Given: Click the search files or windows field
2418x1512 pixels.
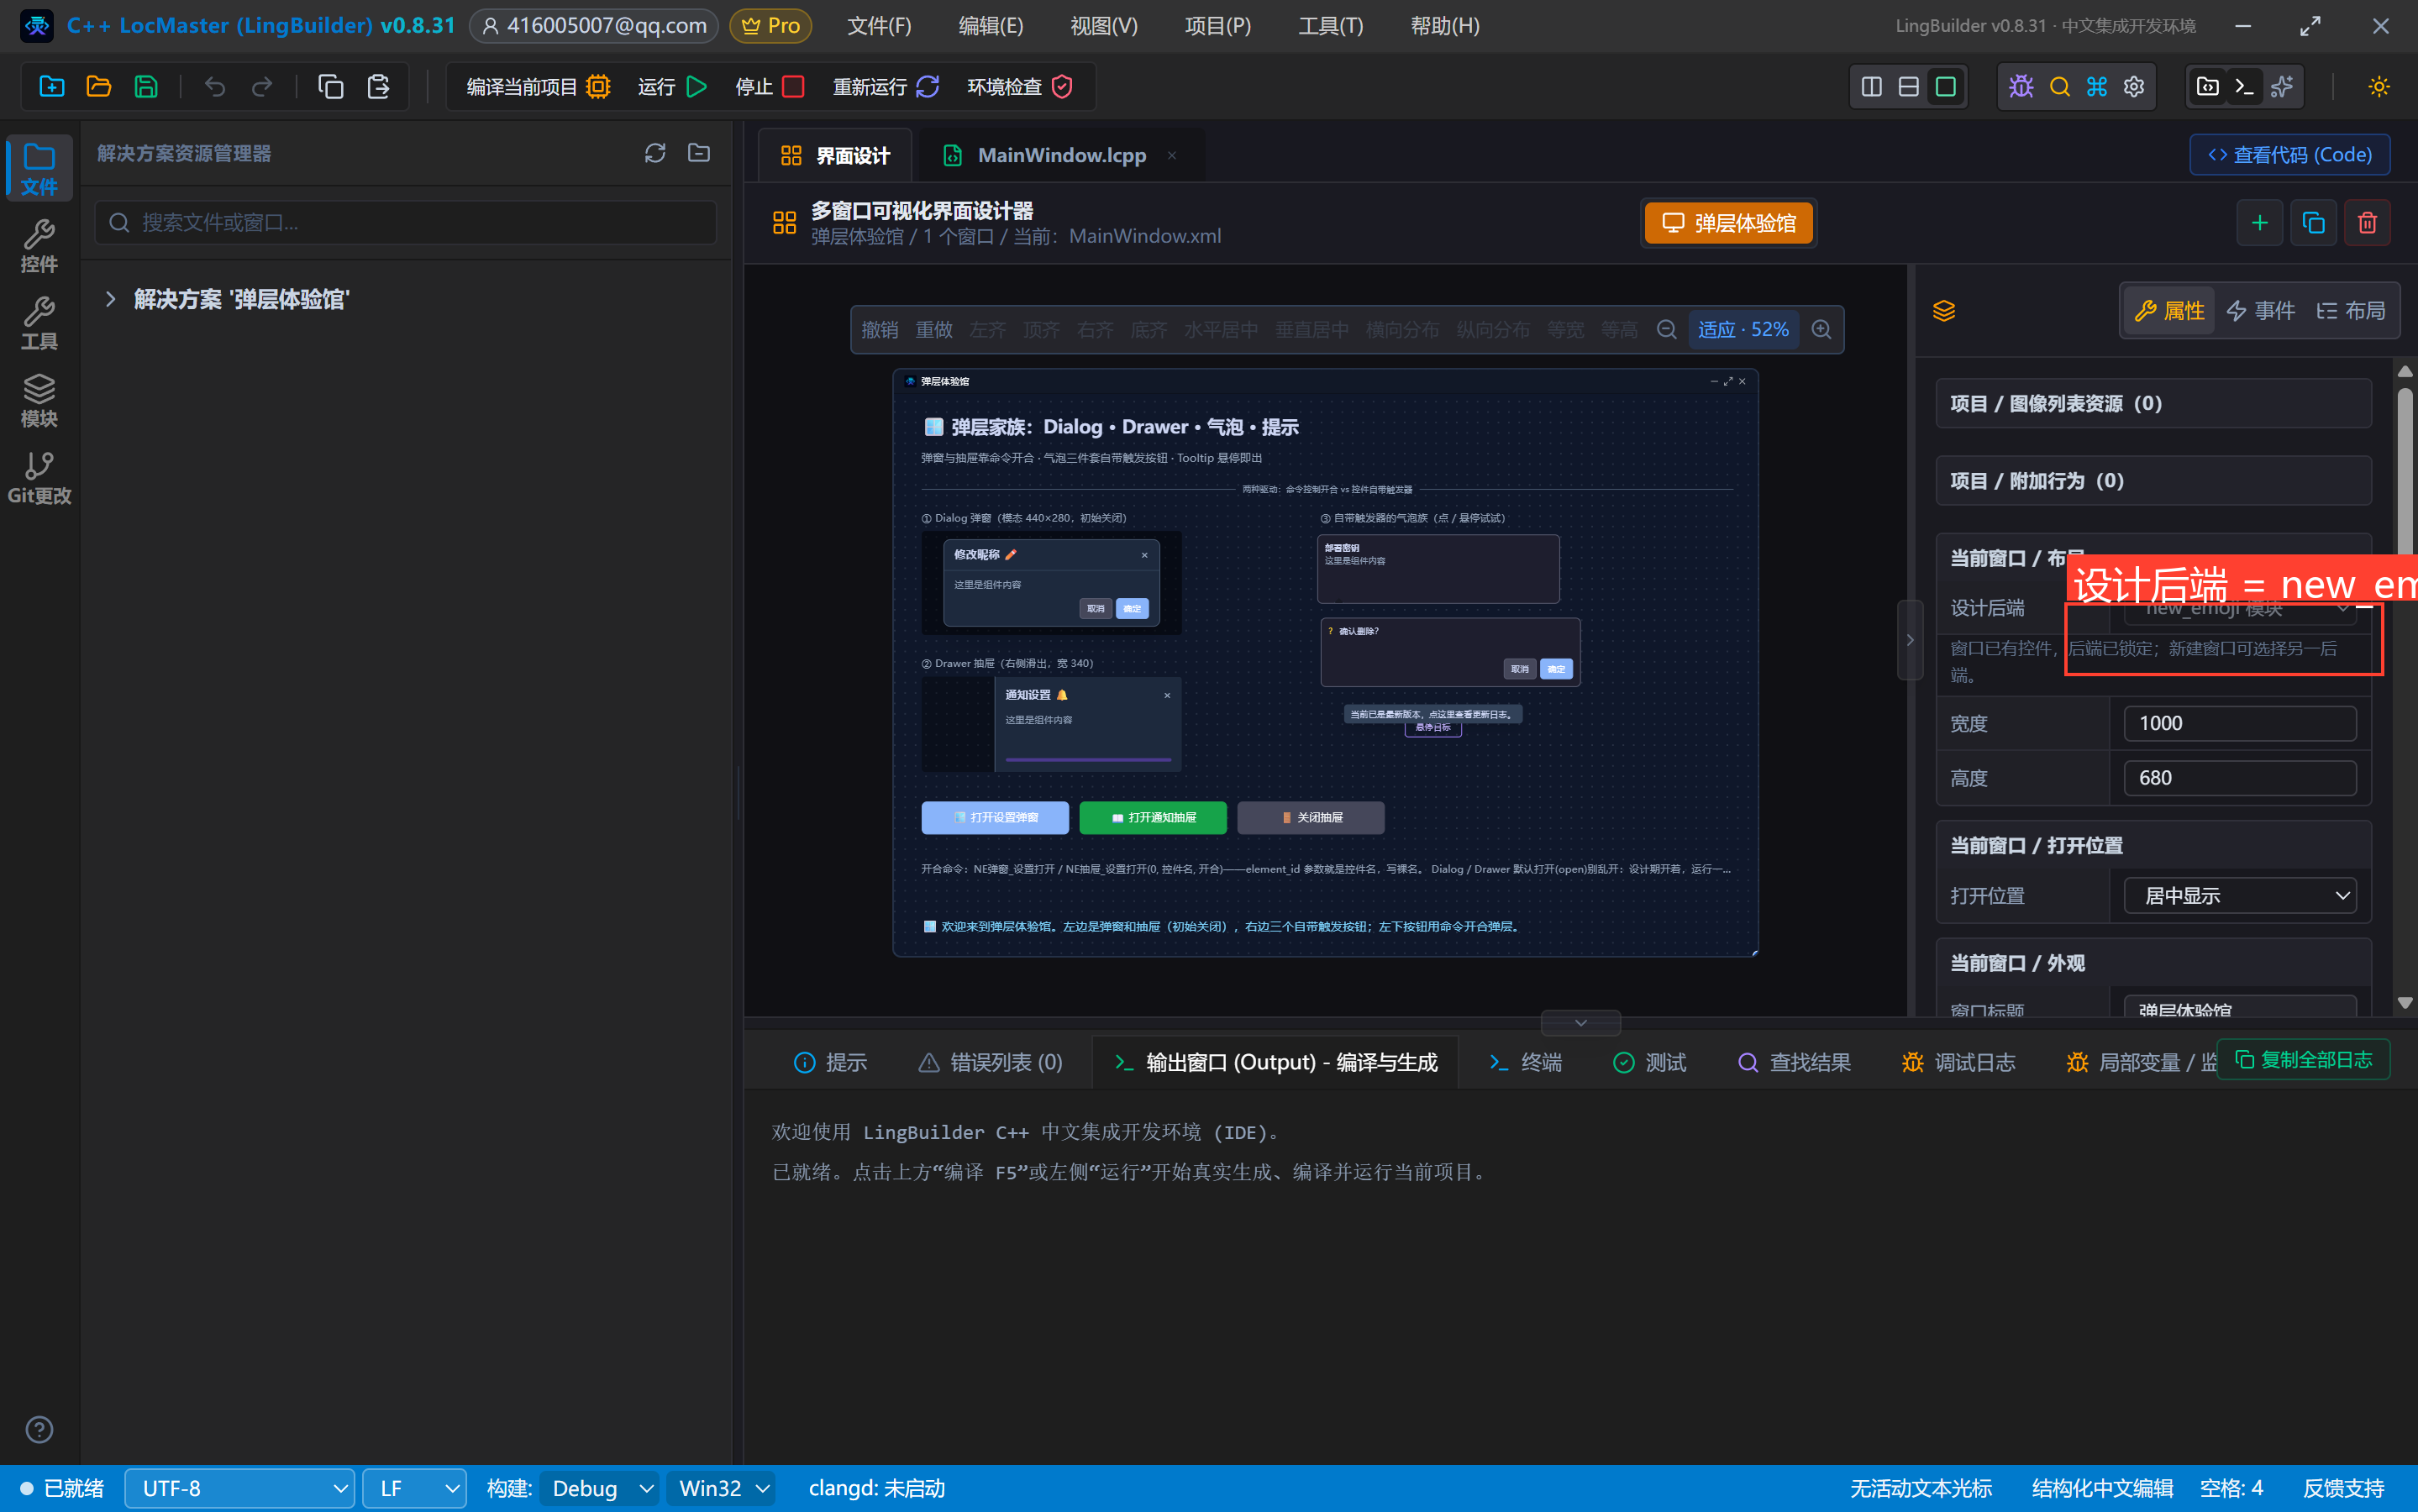Looking at the screenshot, I should (x=406, y=222).
